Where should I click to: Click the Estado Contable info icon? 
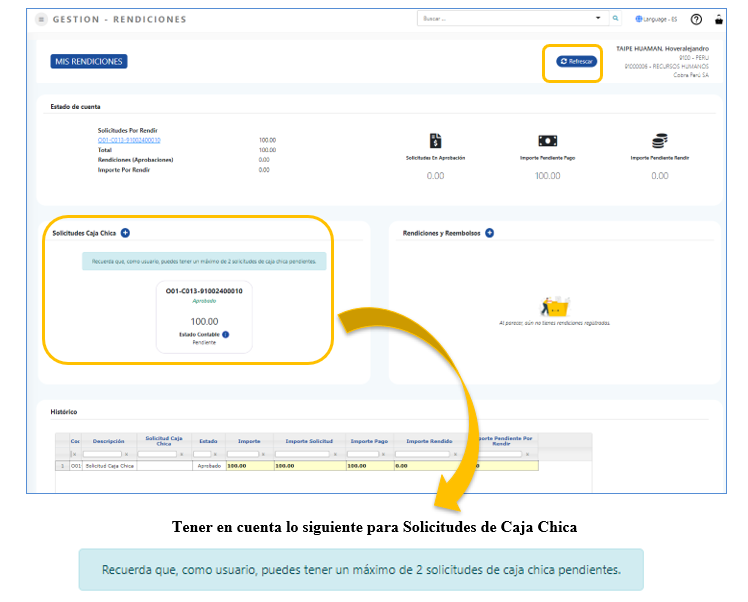pyautogui.click(x=226, y=334)
